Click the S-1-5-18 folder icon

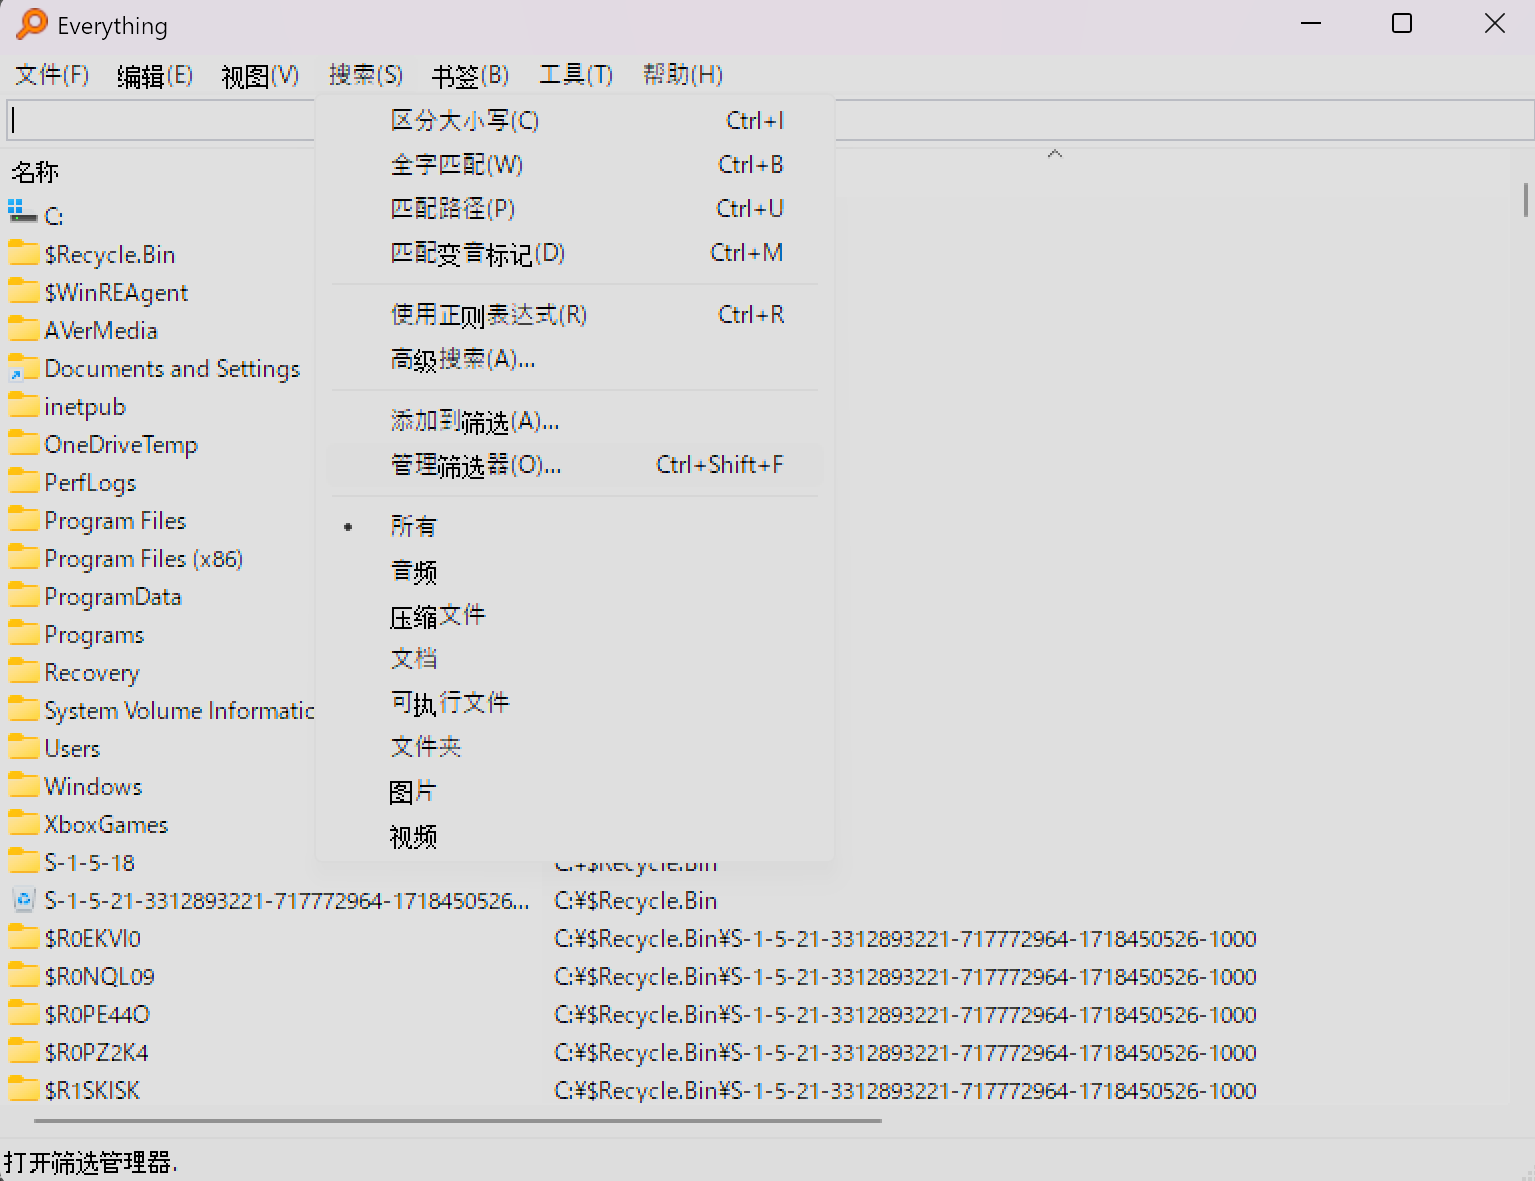coord(23,860)
